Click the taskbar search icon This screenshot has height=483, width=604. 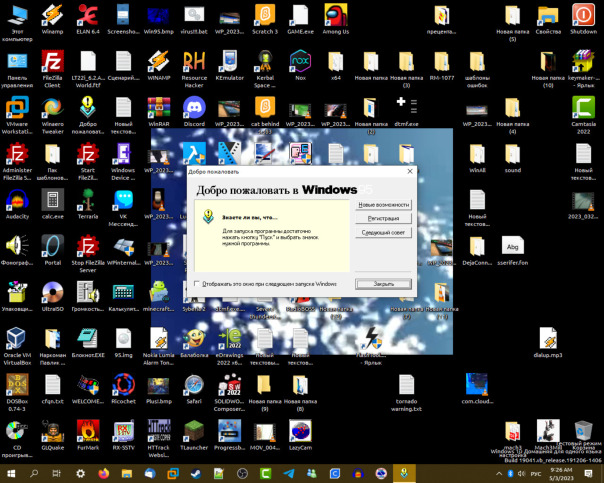pos(34,473)
